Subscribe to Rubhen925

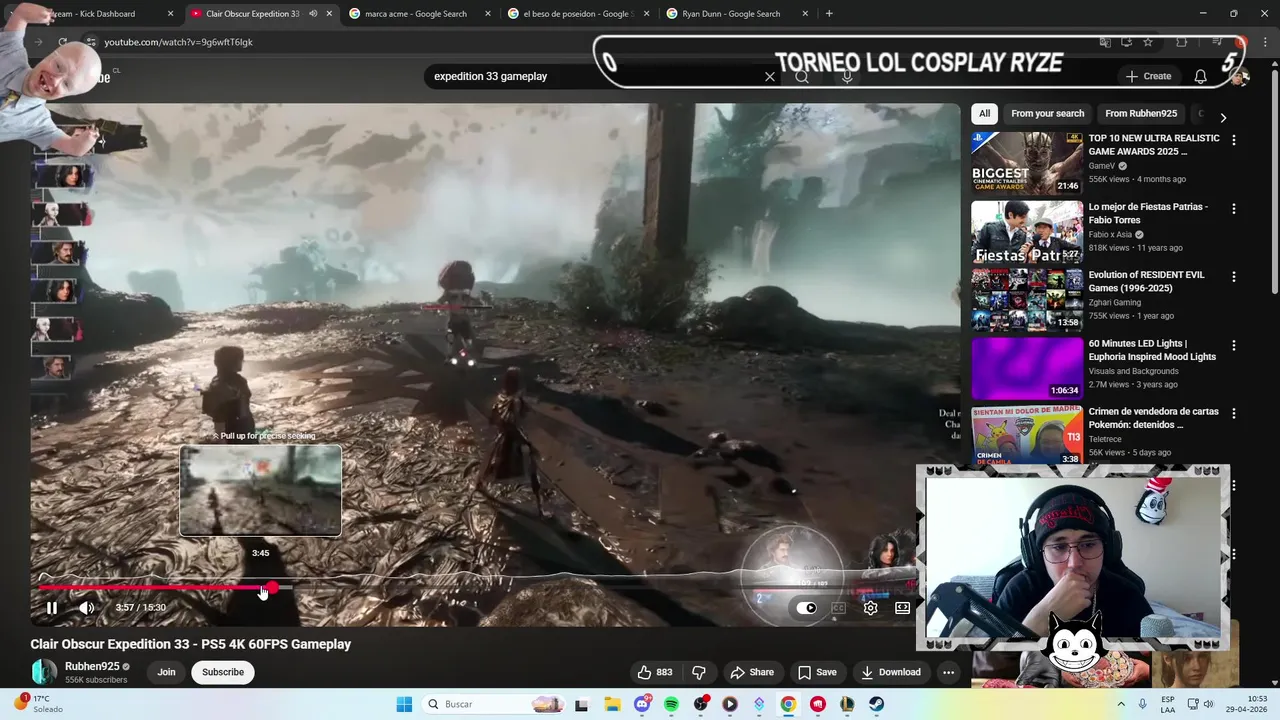point(223,672)
